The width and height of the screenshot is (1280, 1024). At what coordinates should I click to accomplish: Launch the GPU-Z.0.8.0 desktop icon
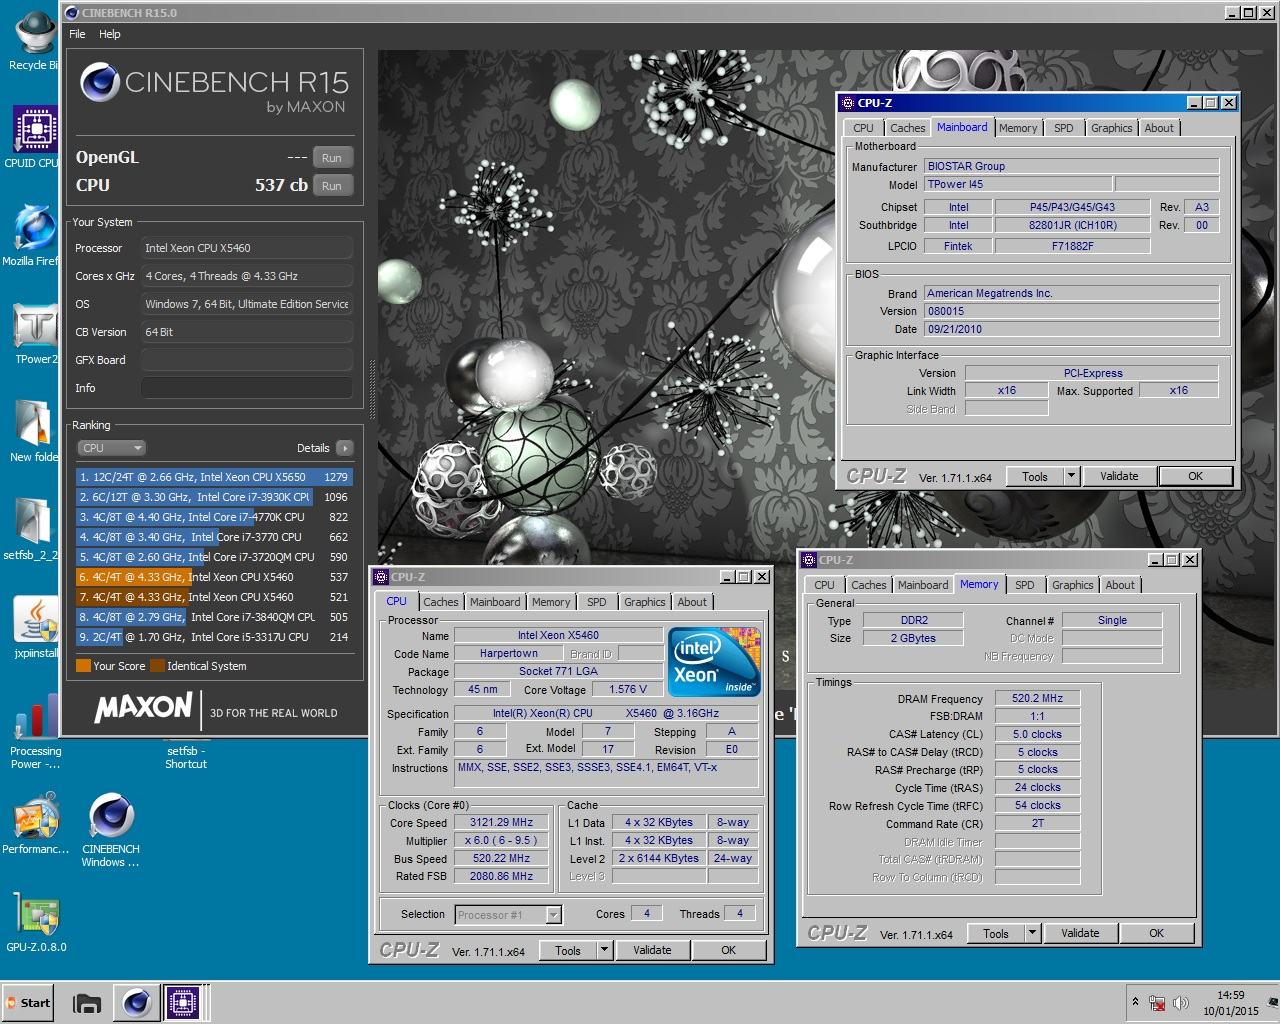click(36, 920)
